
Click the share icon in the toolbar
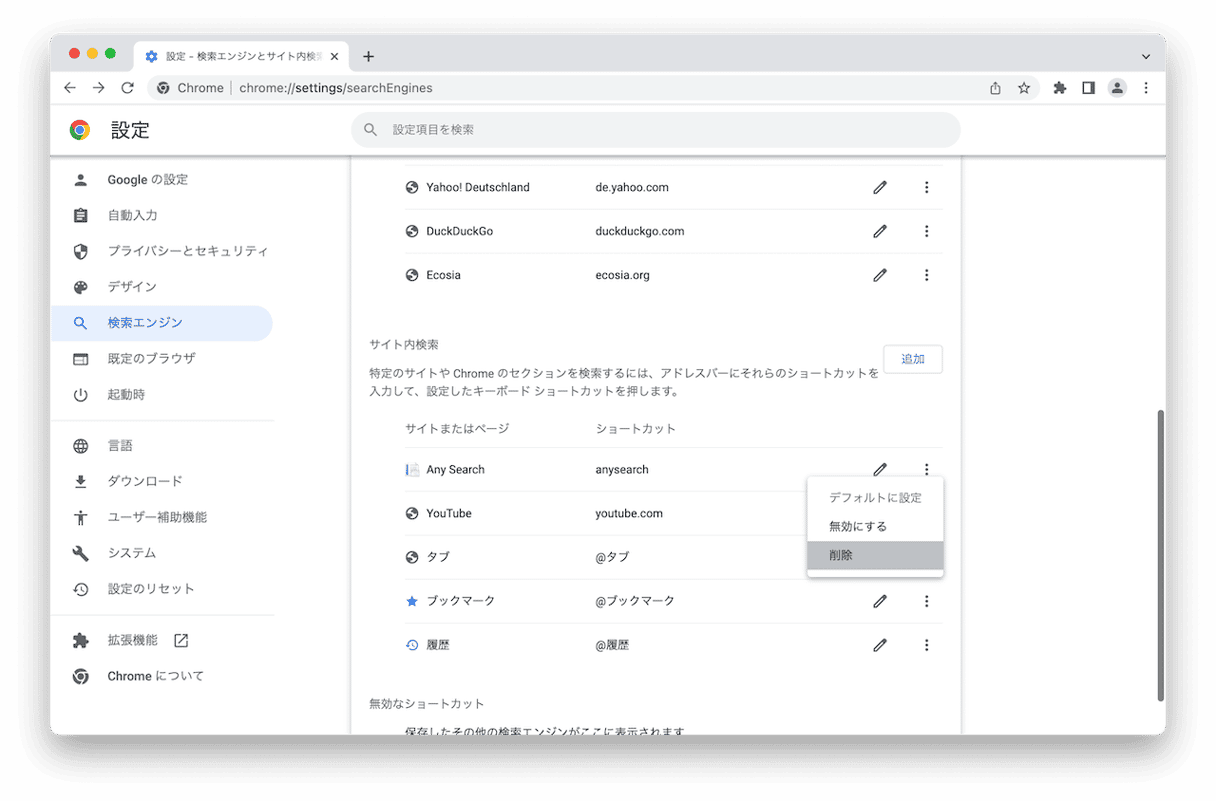click(994, 88)
